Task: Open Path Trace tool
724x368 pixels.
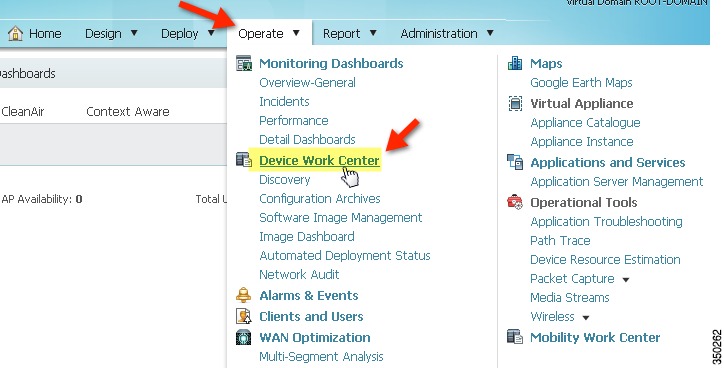Action: (x=560, y=241)
